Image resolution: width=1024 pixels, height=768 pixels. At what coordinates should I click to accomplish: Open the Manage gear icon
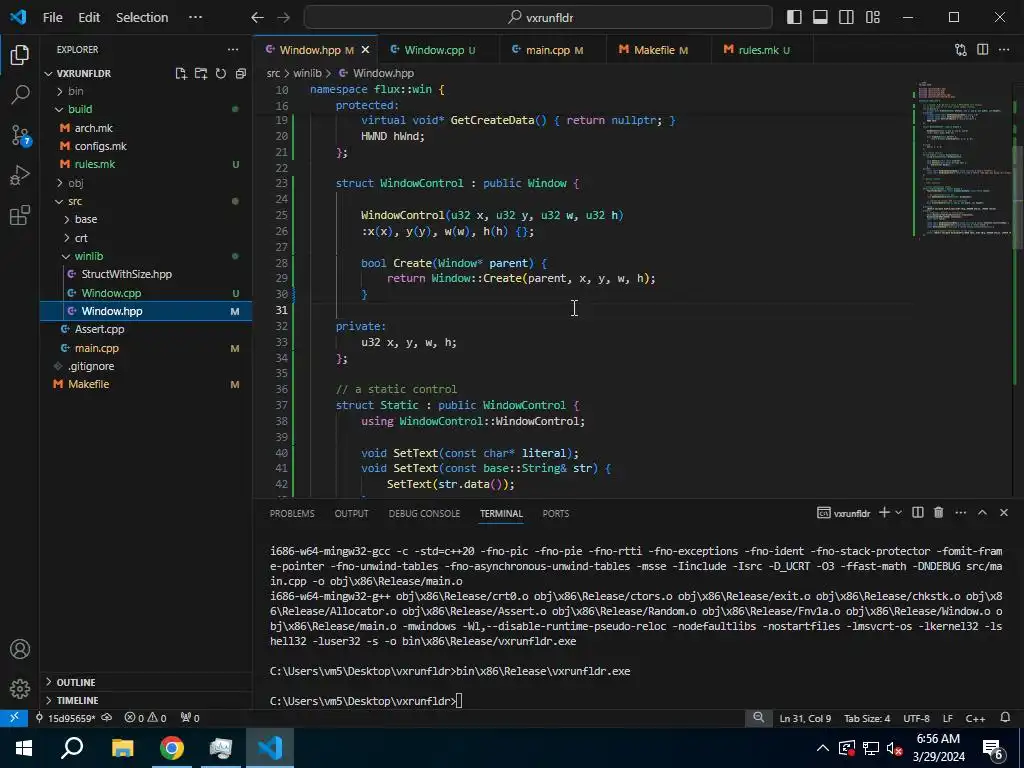coord(20,688)
